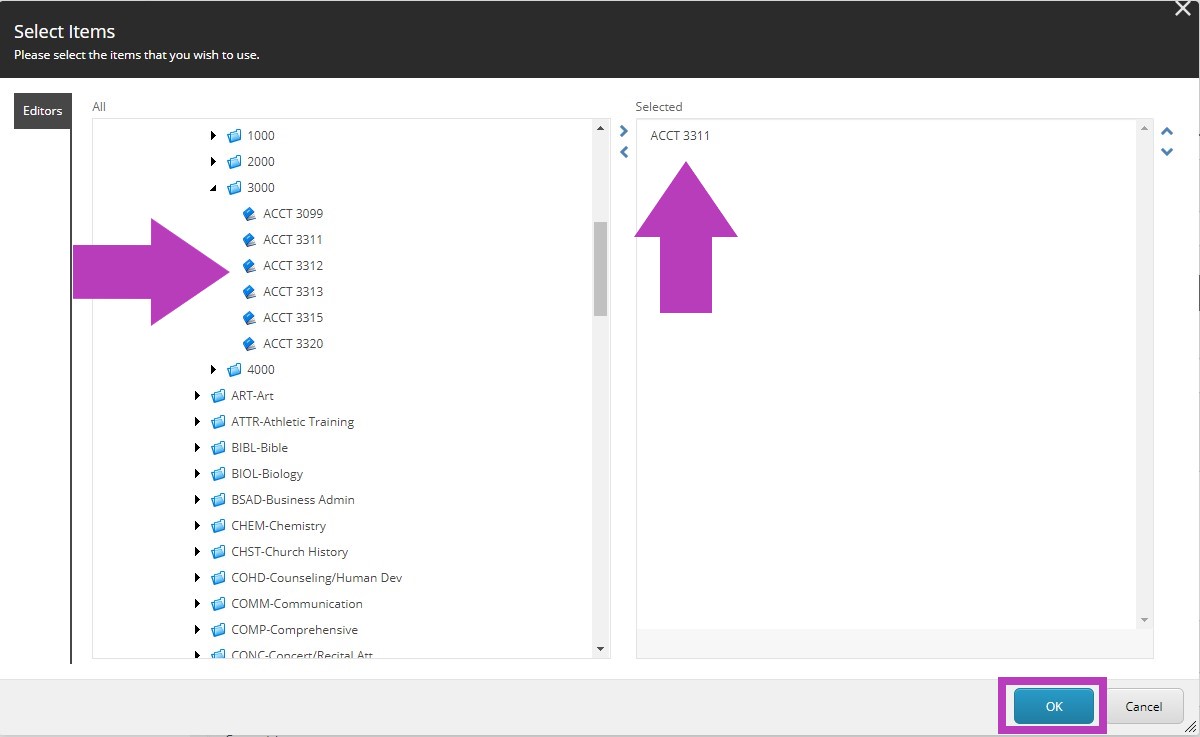The image size is (1200, 737).
Task: Click the All tree scroll up arrow
Action: [600, 128]
